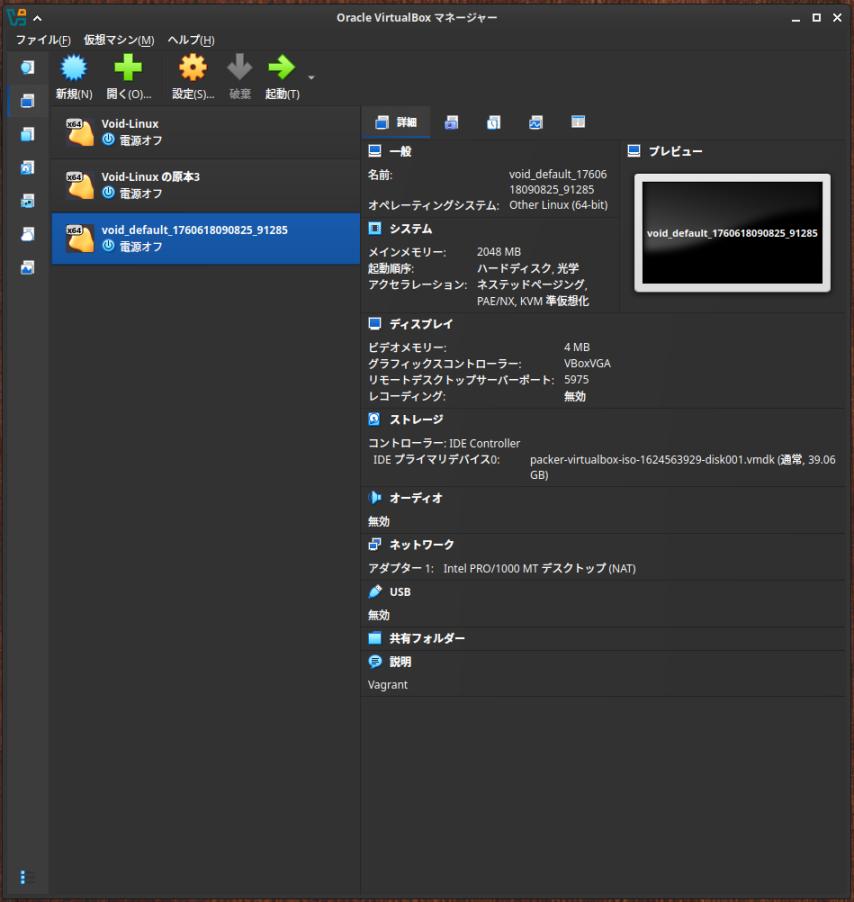Click the Other Linux (64-bit) OS value
The image size is (854, 902).
[558, 205]
